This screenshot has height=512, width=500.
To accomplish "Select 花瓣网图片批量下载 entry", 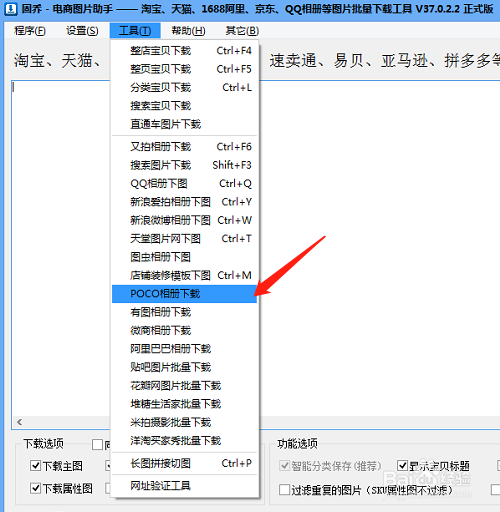I will (x=184, y=386).
